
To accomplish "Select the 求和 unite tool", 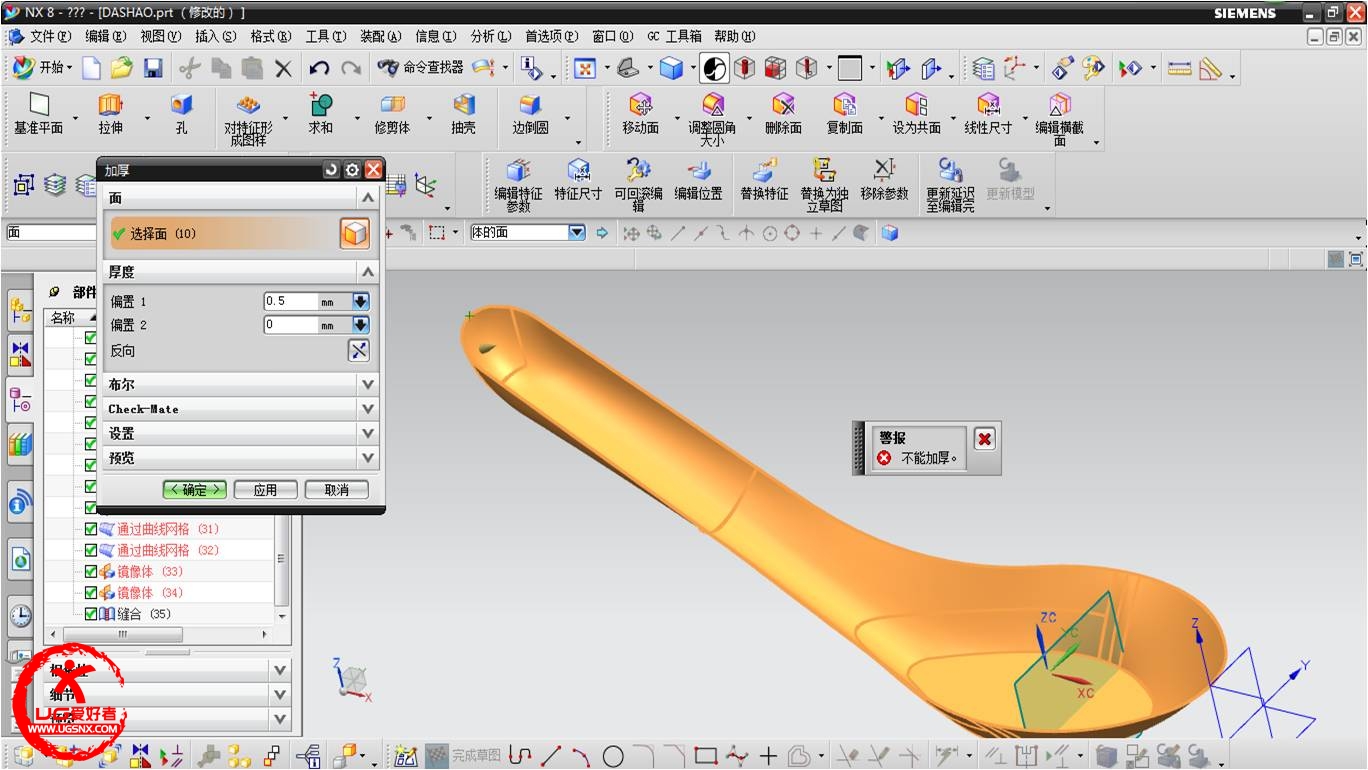I will click(321, 114).
